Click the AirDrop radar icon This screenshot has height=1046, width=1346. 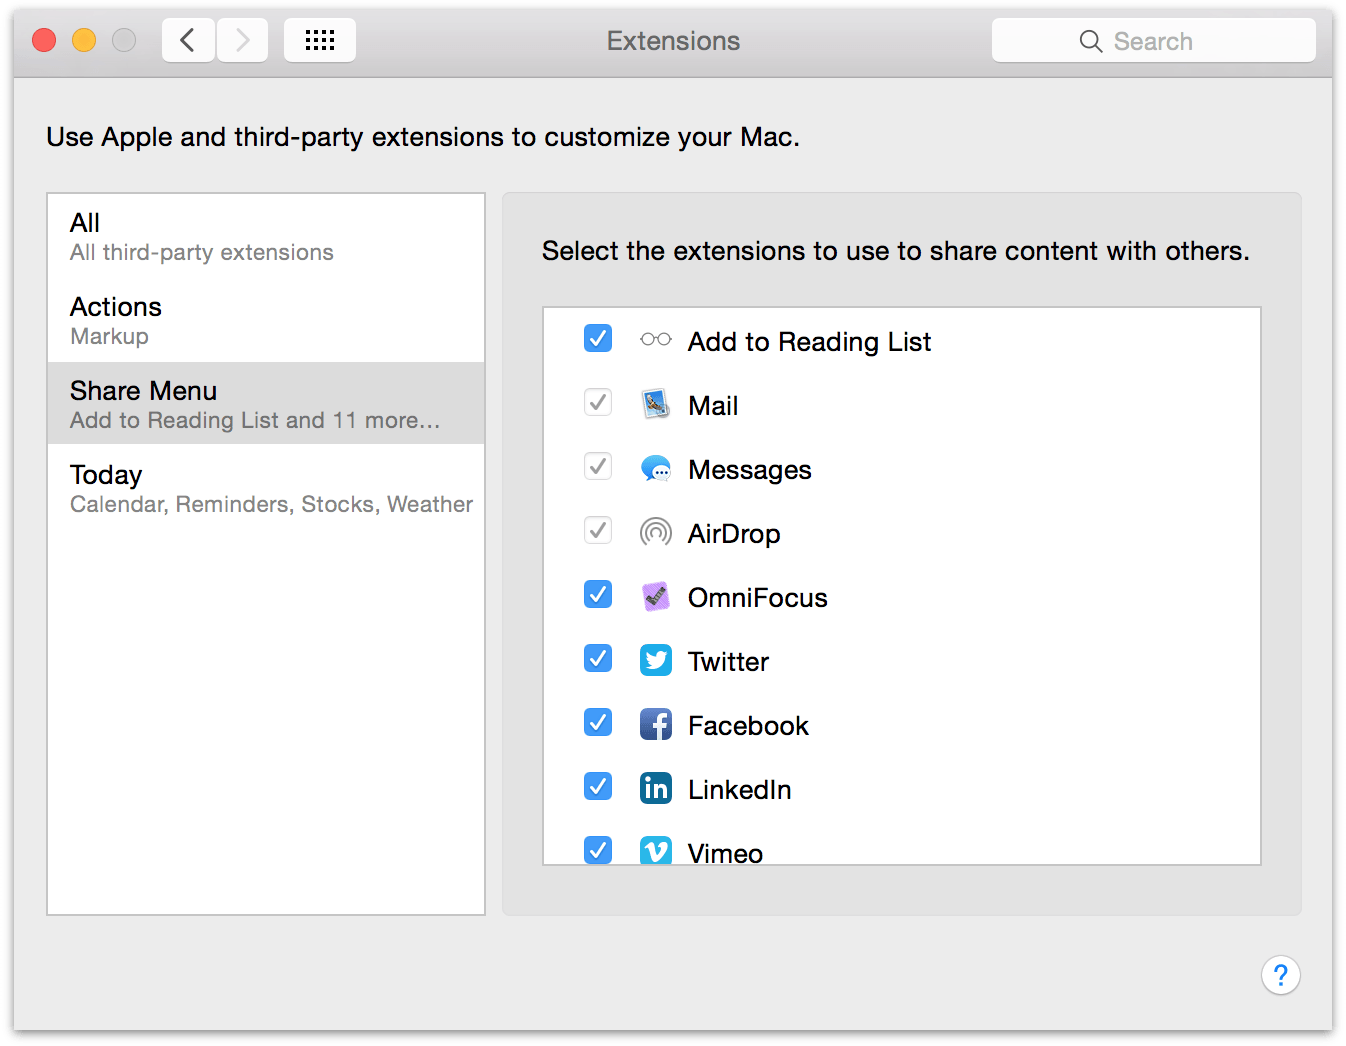[656, 532]
